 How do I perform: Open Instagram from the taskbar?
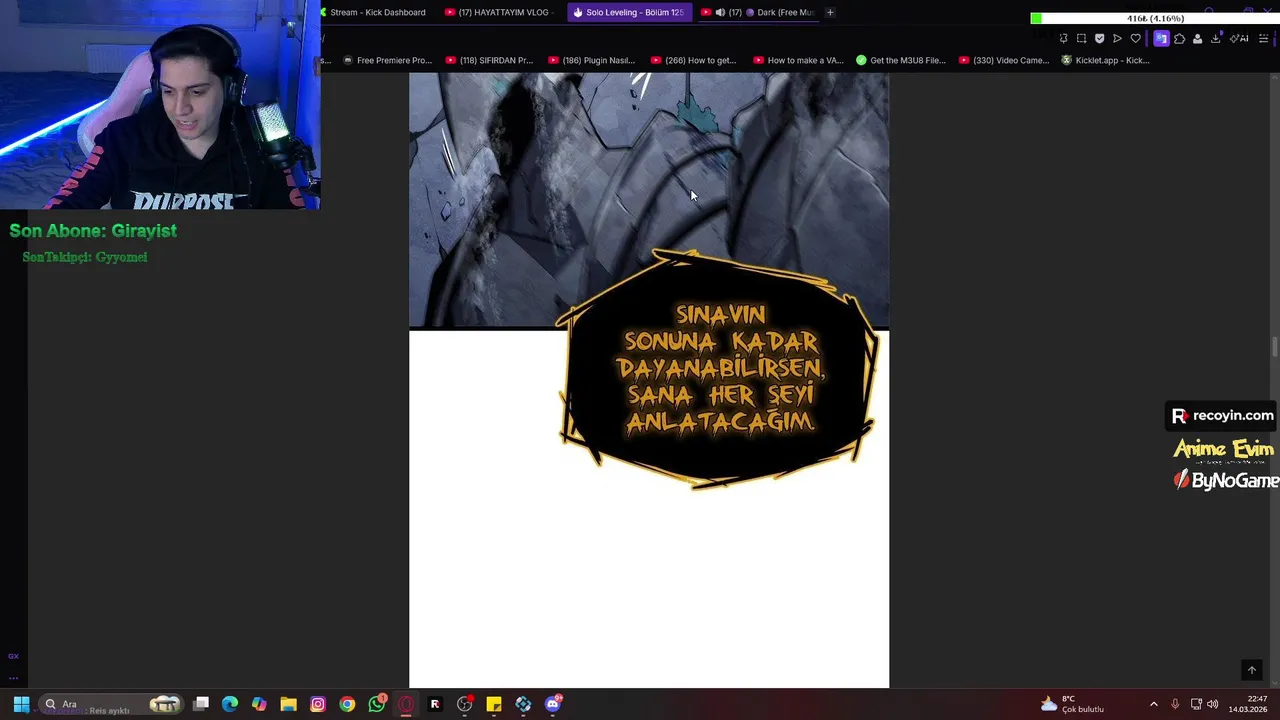coord(318,704)
